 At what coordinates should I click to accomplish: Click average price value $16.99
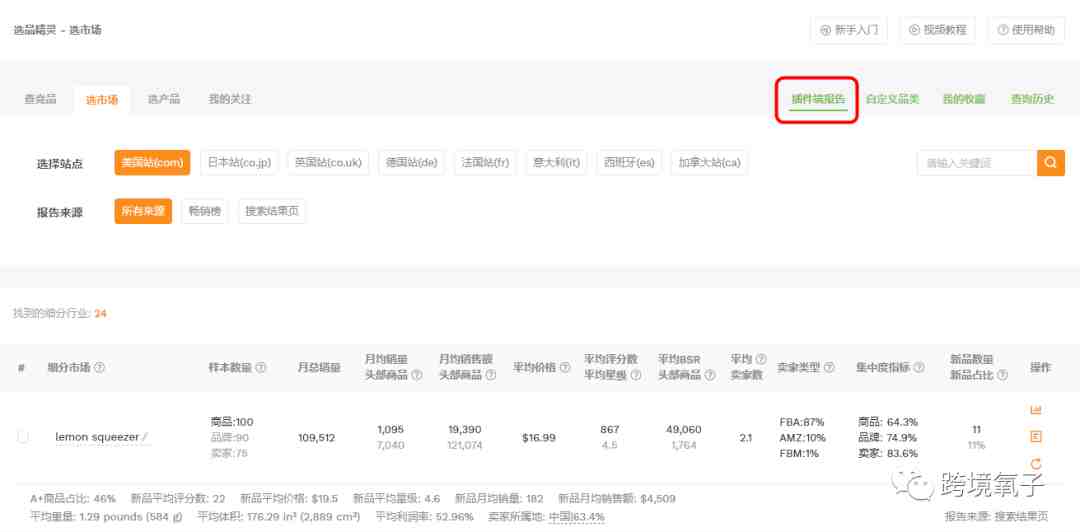tap(539, 438)
